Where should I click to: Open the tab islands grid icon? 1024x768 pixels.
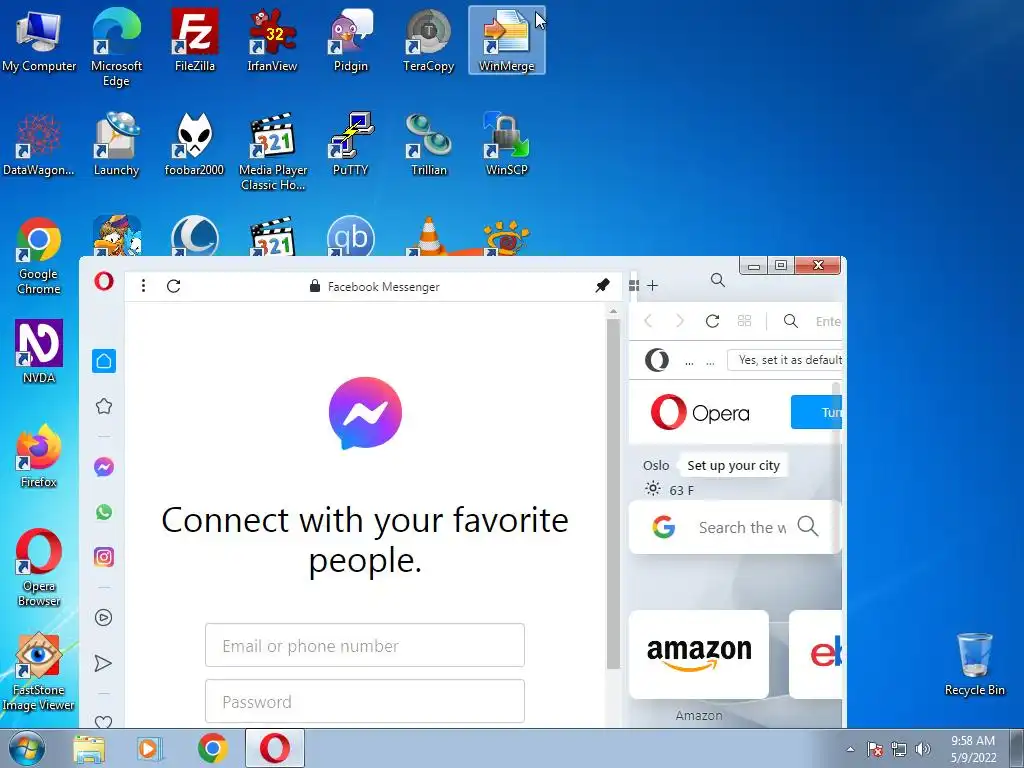633,285
